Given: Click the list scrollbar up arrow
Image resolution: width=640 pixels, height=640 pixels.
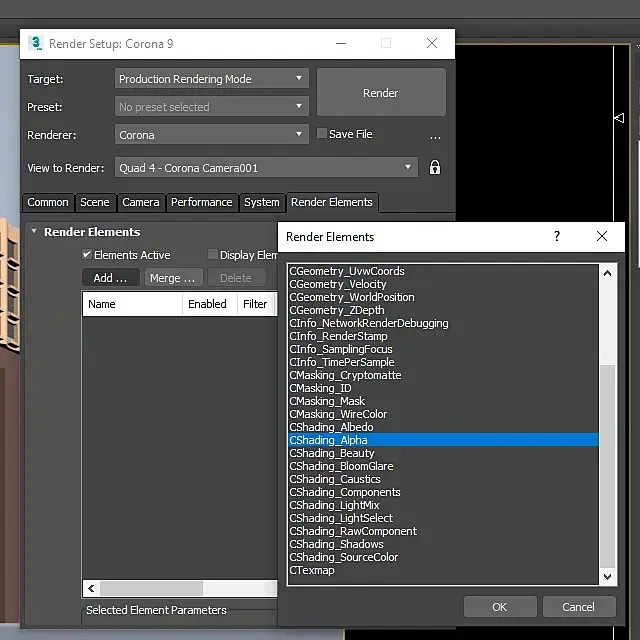Looking at the screenshot, I should (x=607, y=273).
